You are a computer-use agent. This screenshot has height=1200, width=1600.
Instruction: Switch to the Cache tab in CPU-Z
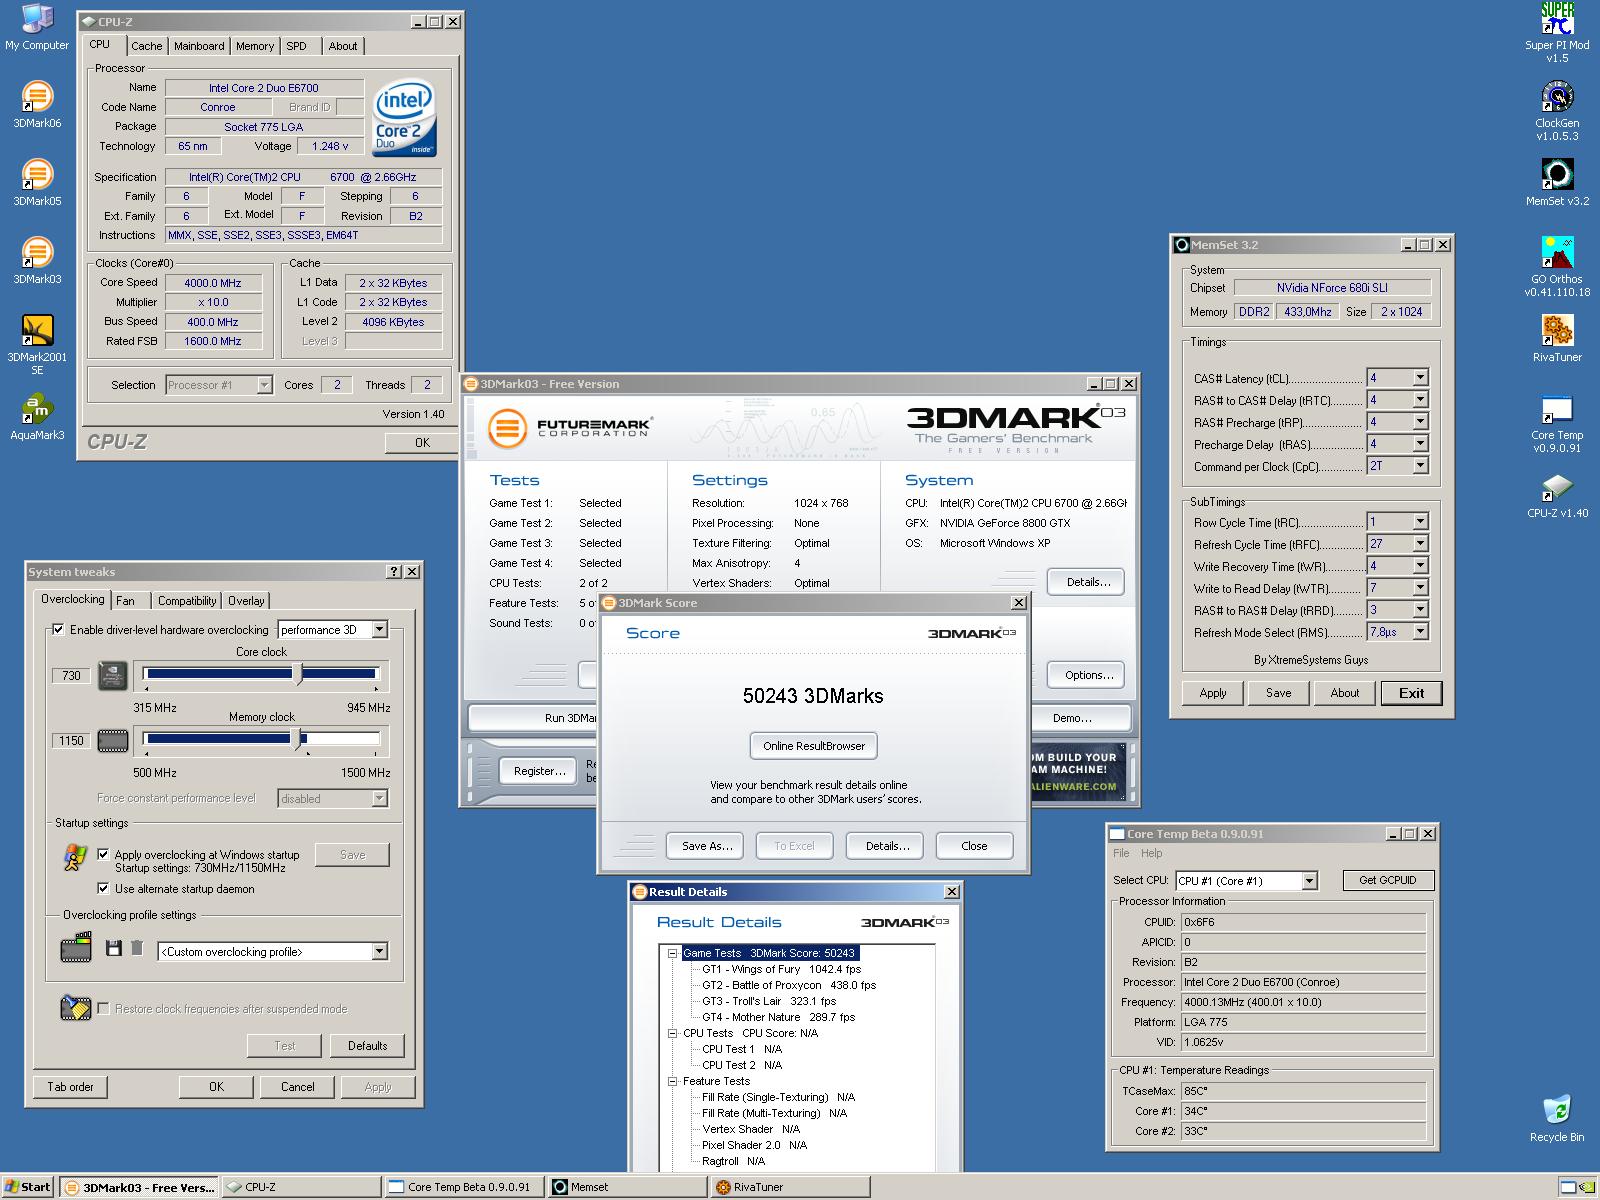tap(146, 46)
